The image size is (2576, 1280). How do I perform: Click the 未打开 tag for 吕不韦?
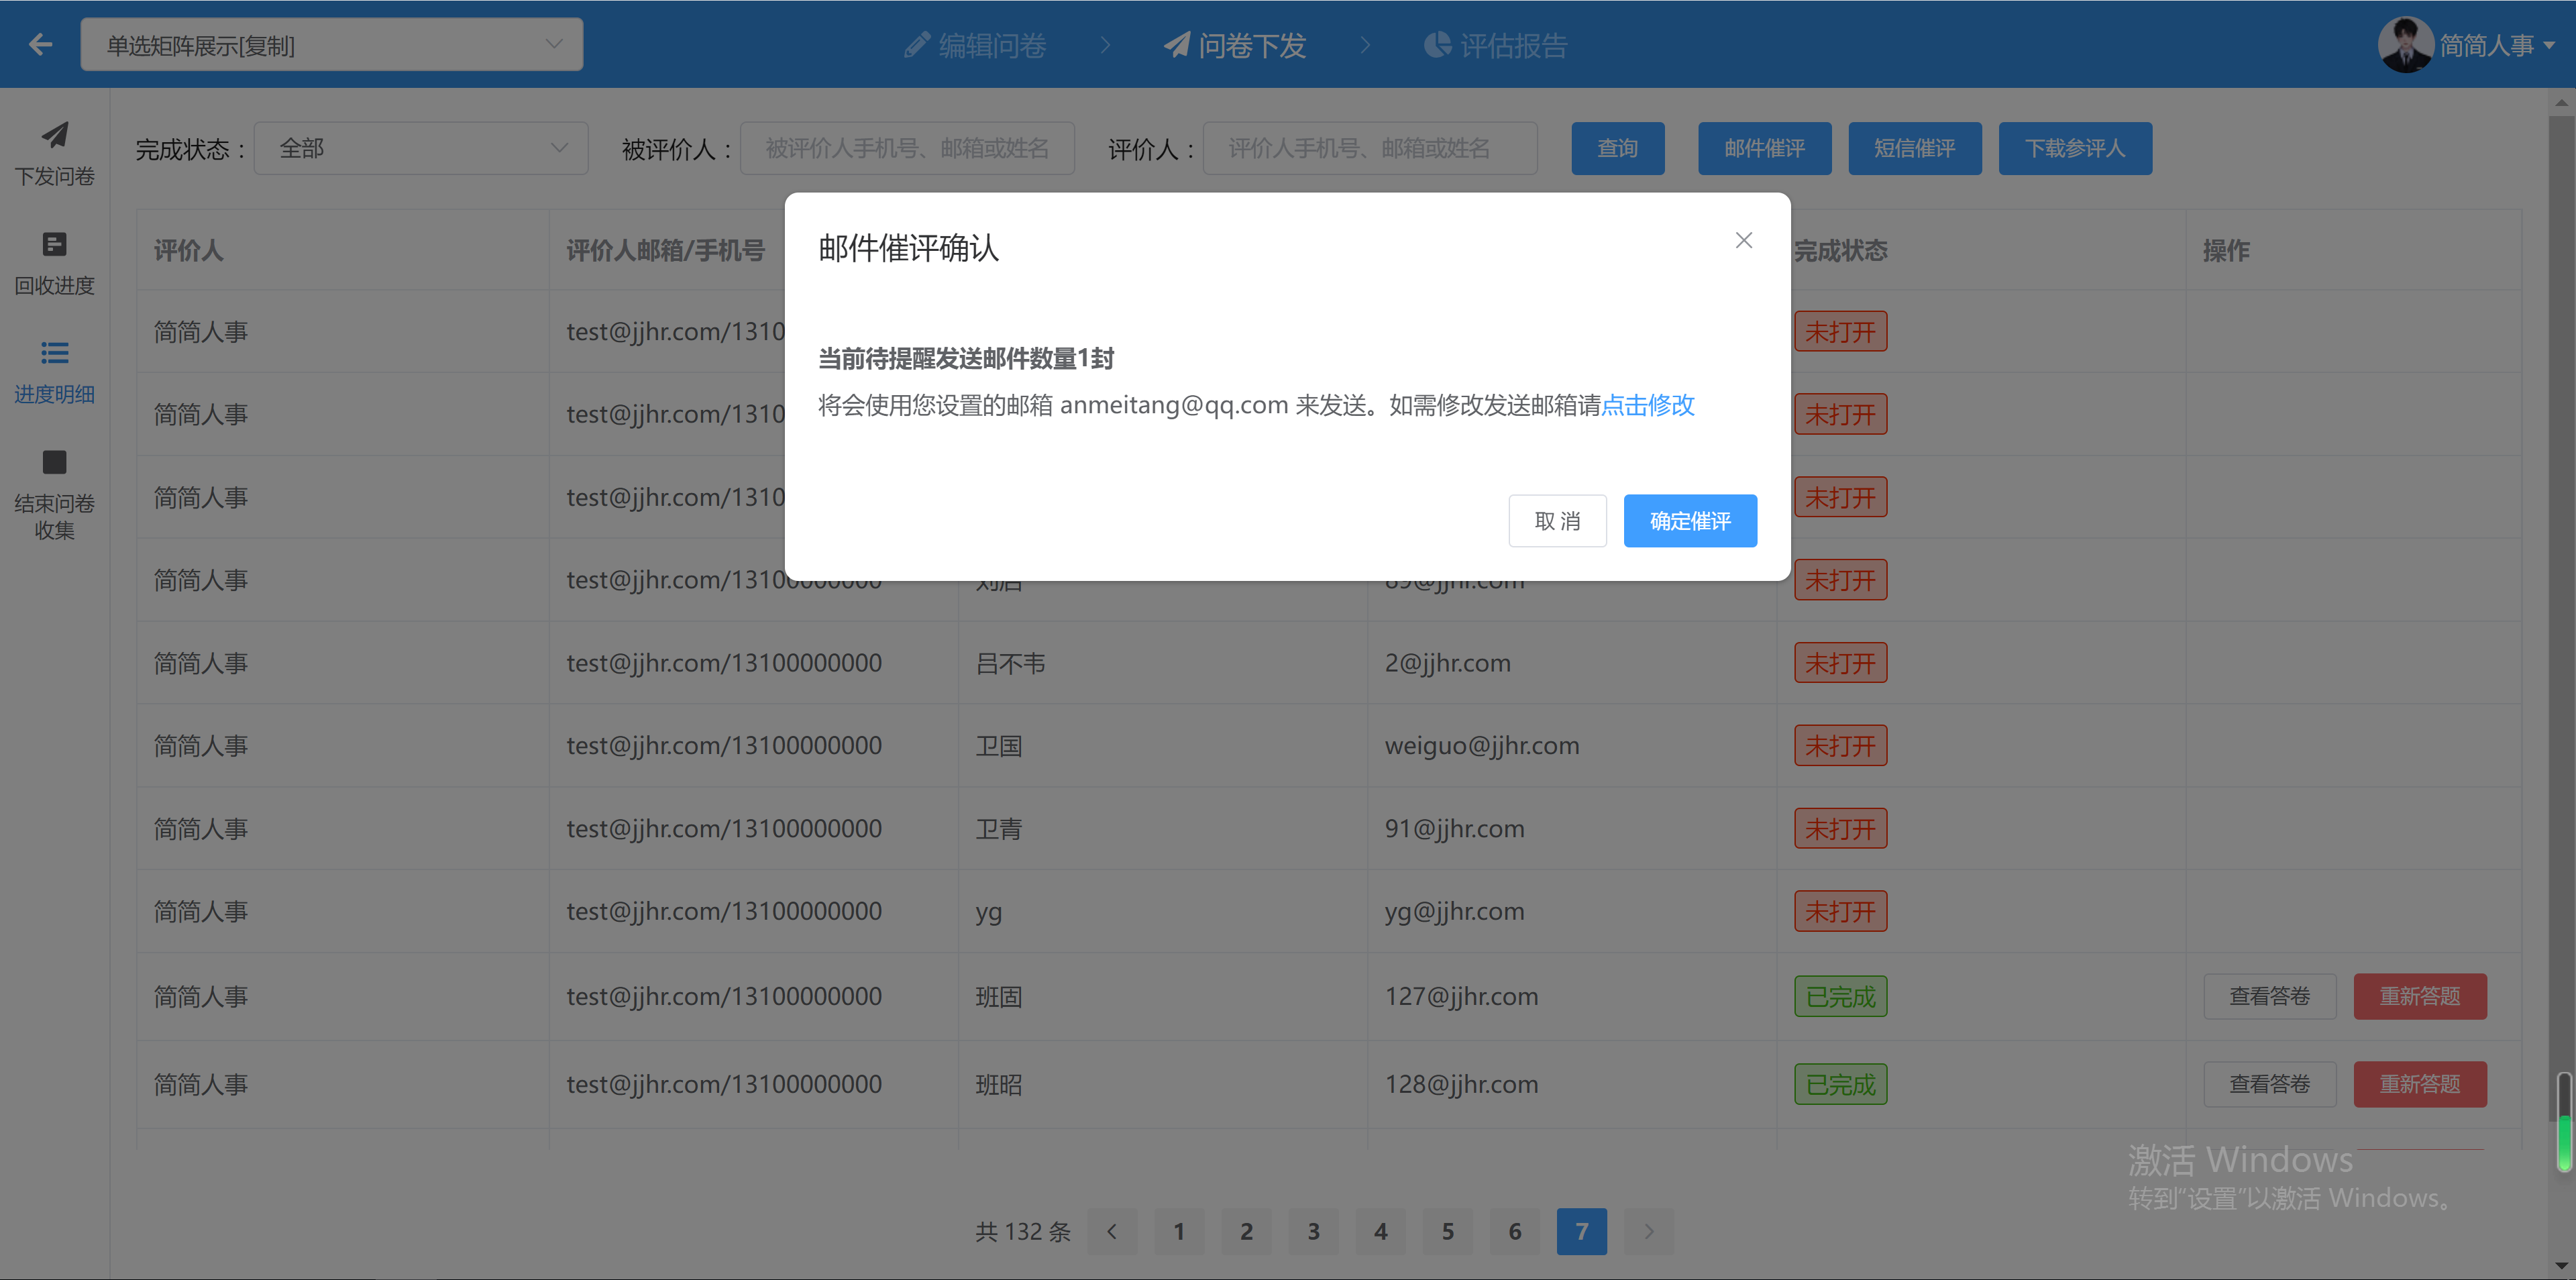[x=1840, y=663]
